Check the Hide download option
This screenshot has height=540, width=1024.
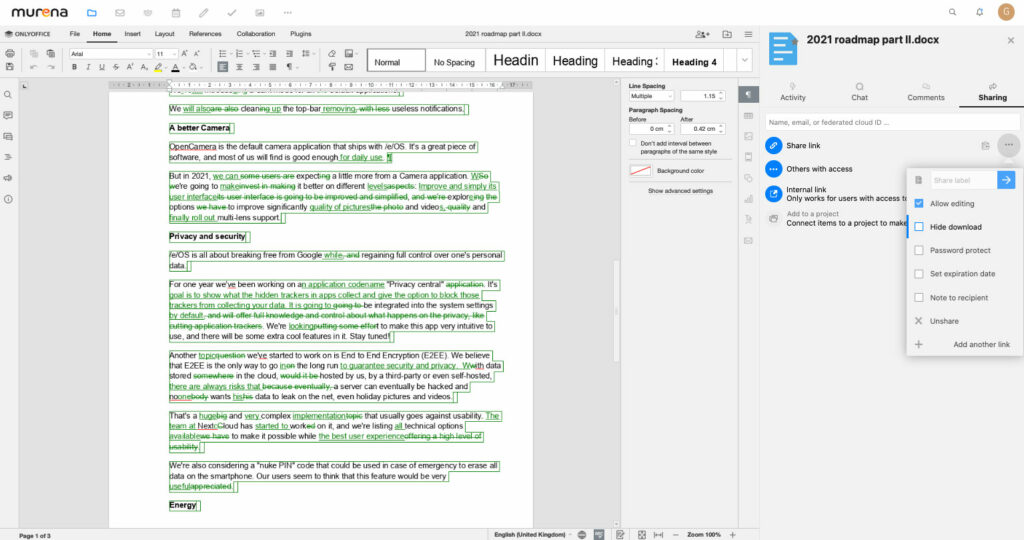click(x=919, y=227)
